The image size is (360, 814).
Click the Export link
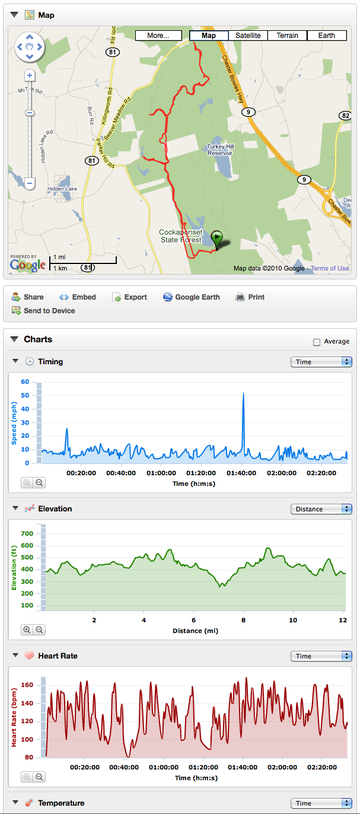(136, 297)
